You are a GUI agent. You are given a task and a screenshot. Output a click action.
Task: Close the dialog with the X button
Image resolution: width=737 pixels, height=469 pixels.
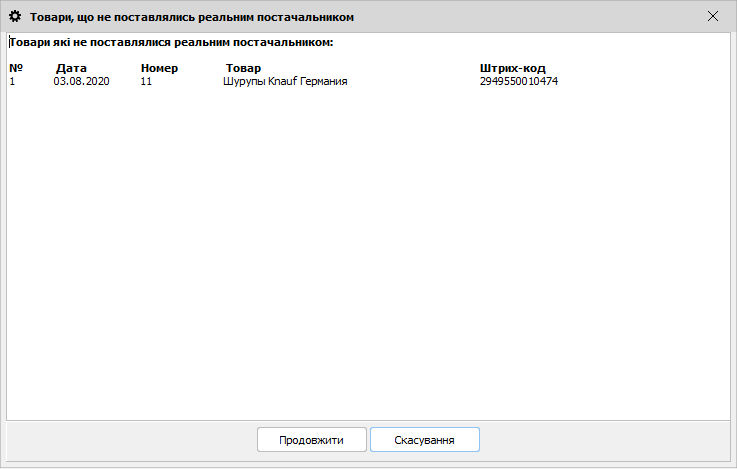[713, 17]
